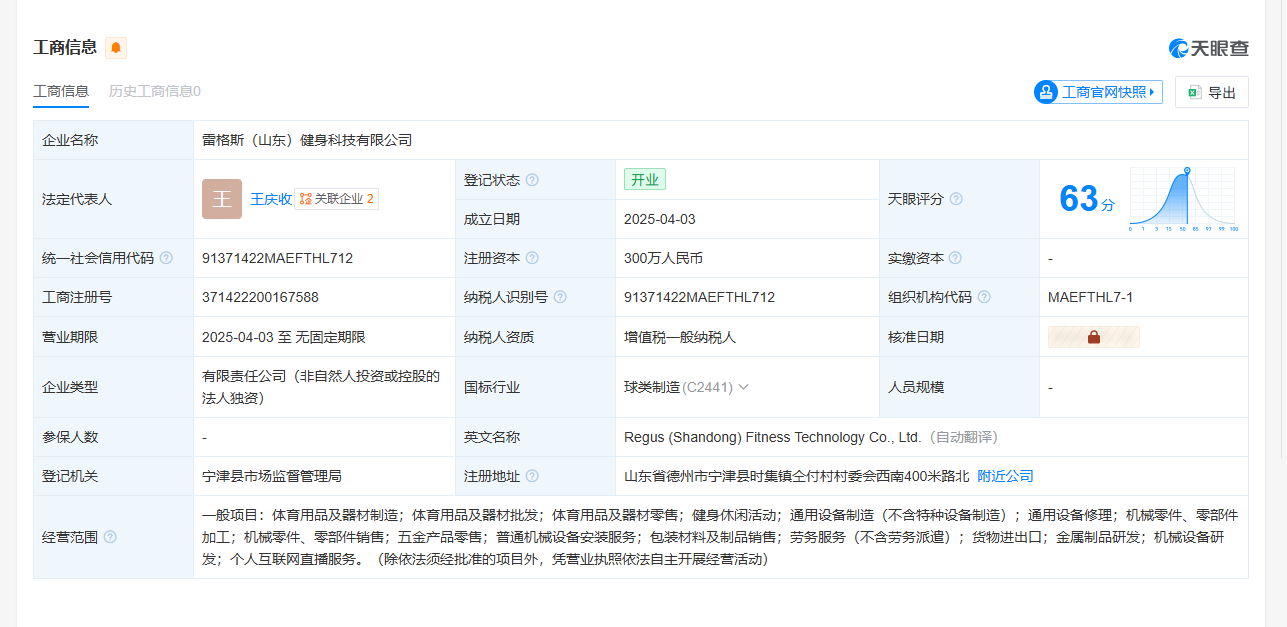Click the help icon beside 天眼评分
1287x627 pixels.
tap(956, 199)
